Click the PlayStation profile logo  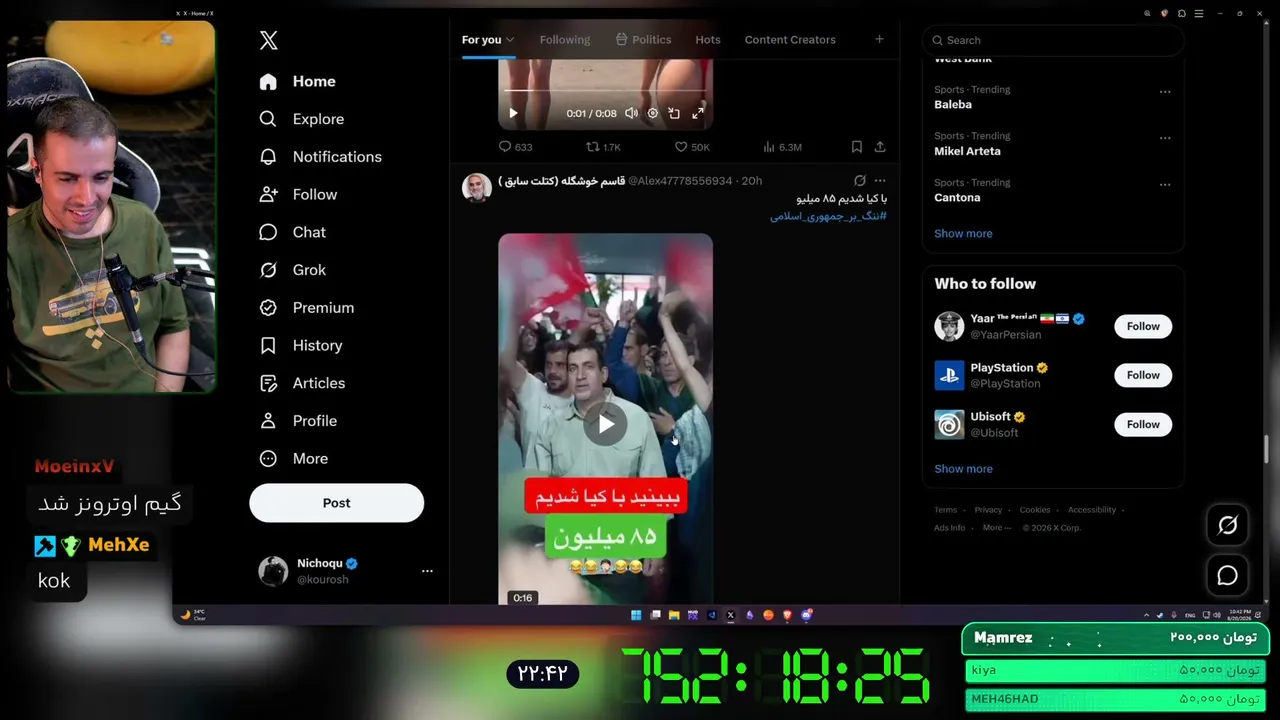coord(949,375)
